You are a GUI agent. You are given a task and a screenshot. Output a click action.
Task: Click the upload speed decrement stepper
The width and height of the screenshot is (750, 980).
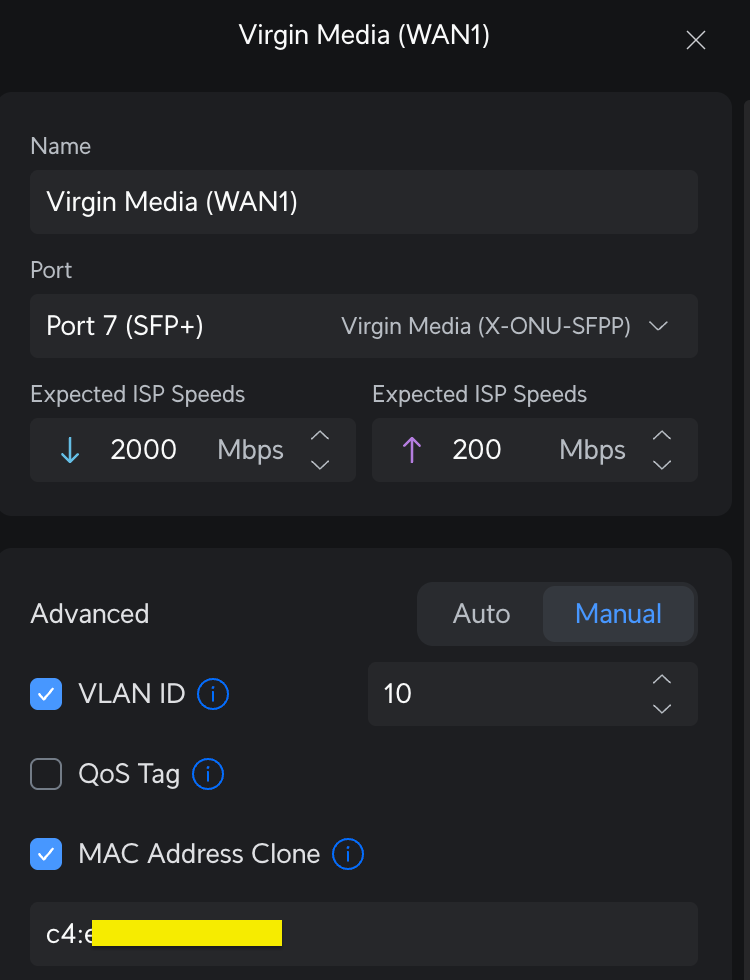pyautogui.click(x=662, y=464)
